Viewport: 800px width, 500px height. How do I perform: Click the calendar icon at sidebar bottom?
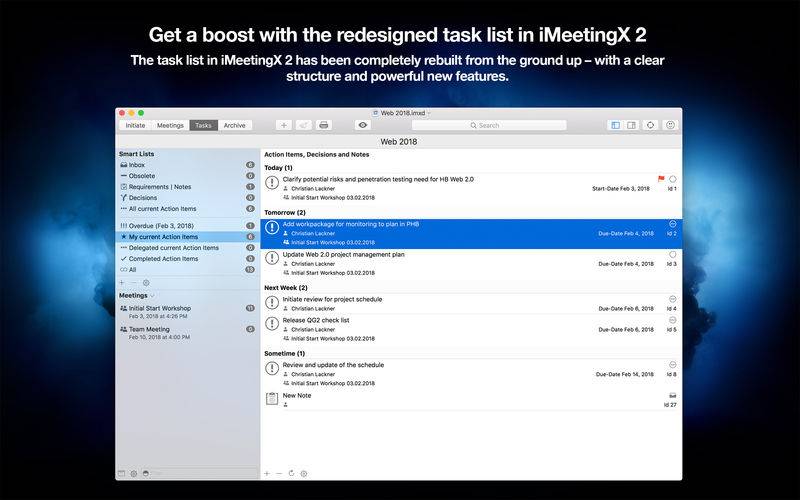pyautogui.click(x=121, y=473)
